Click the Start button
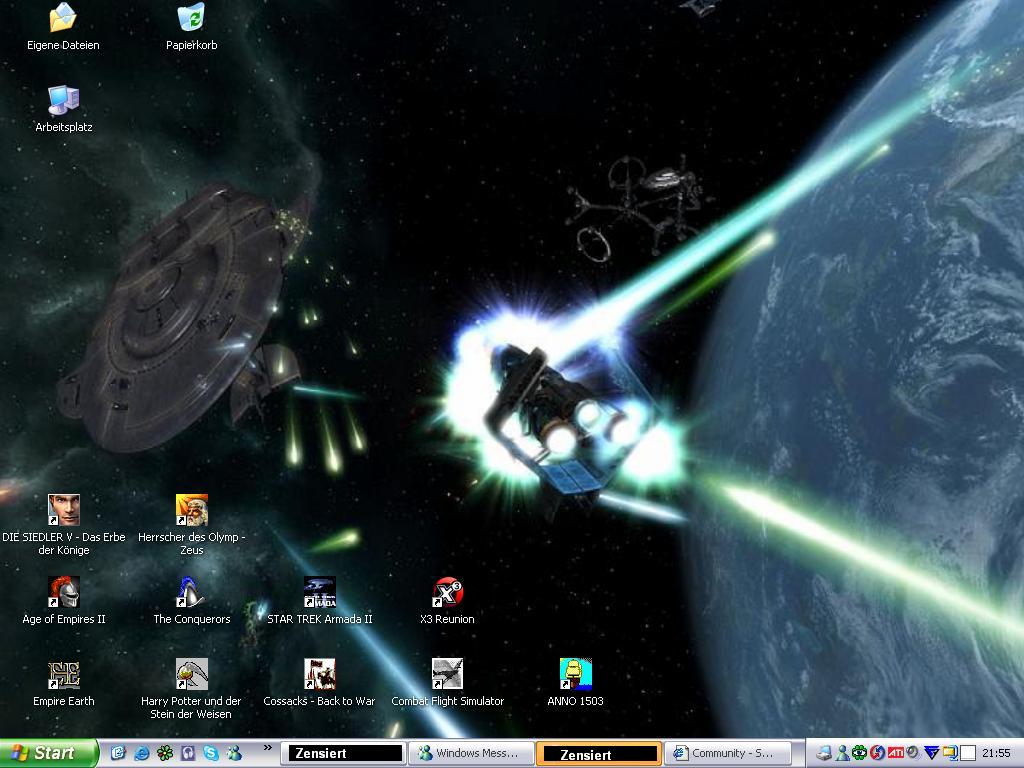Screen dimensions: 1024x768 [x=48, y=753]
